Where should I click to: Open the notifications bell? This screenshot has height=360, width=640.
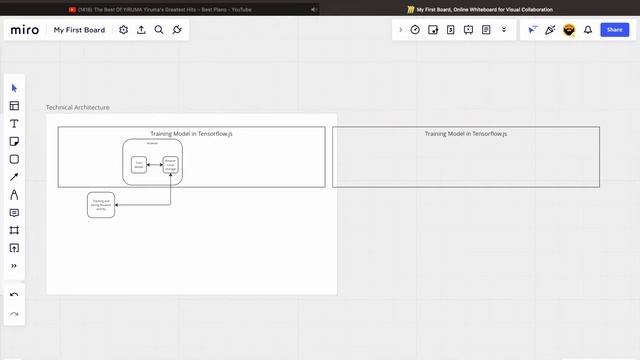pyautogui.click(x=588, y=30)
